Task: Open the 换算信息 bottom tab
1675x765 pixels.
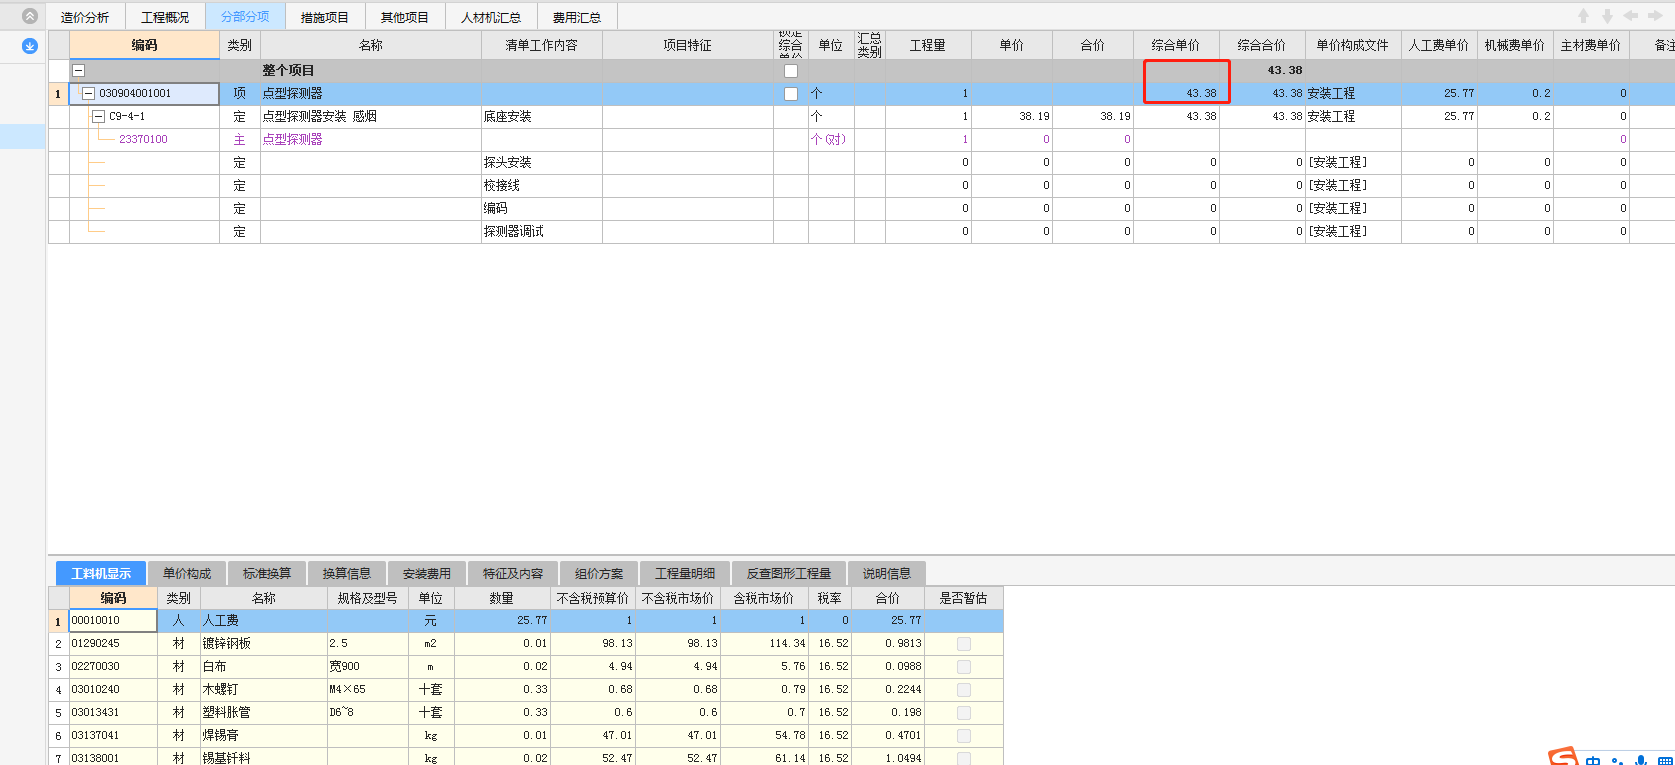Action: (x=347, y=573)
